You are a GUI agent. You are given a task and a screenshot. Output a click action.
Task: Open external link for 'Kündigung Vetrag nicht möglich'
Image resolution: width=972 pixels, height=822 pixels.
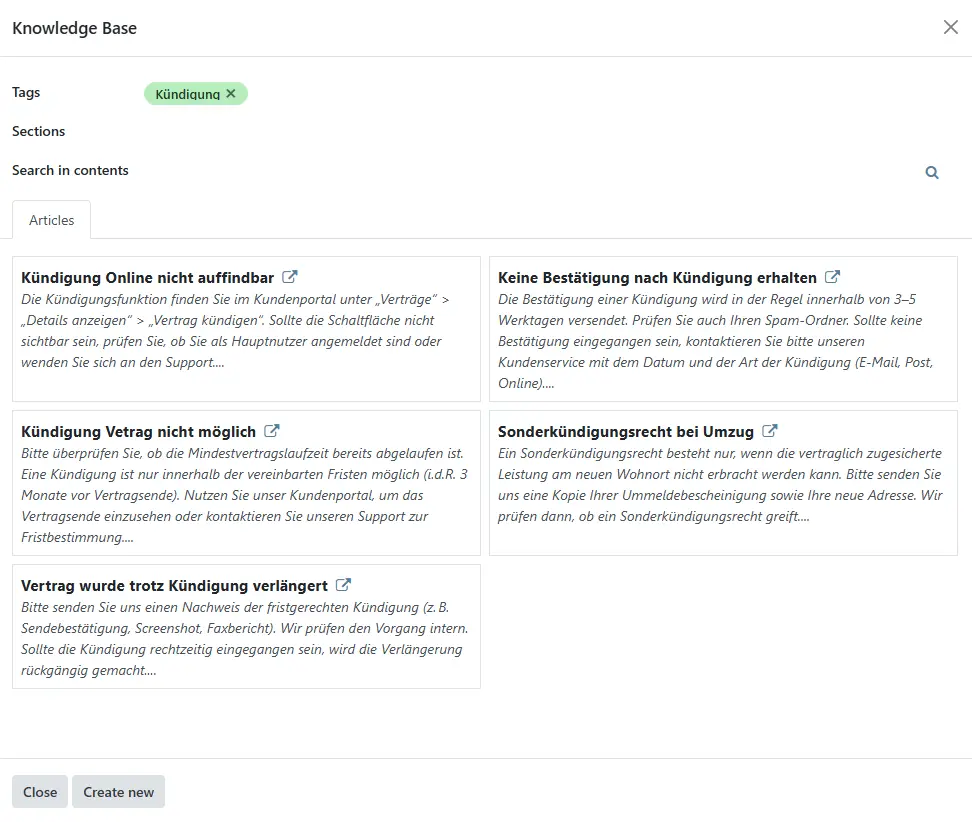[272, 430]
